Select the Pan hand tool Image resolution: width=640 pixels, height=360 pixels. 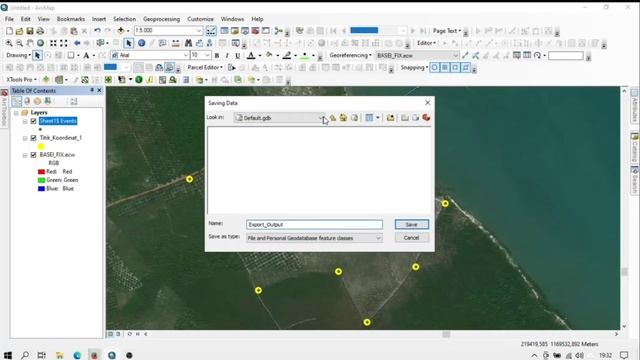30,43
